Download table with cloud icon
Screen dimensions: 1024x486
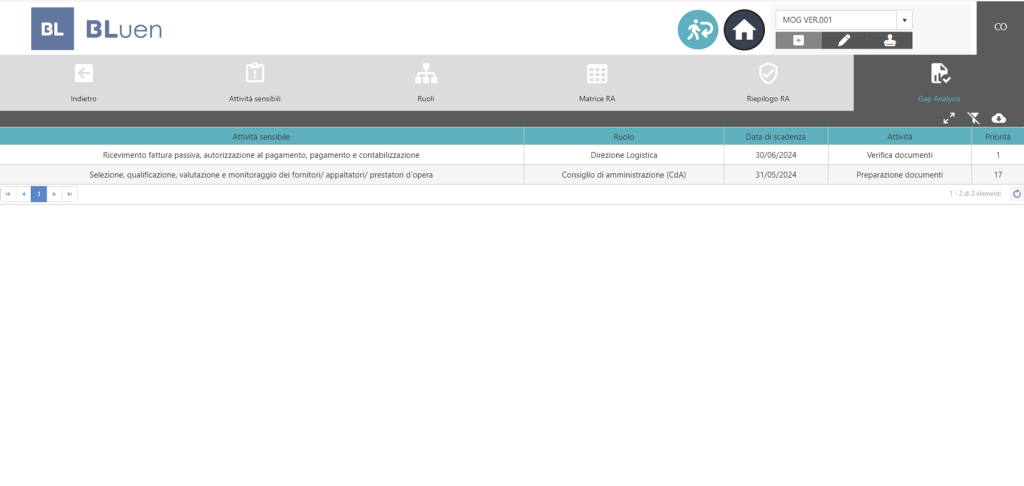coord(999,118)
